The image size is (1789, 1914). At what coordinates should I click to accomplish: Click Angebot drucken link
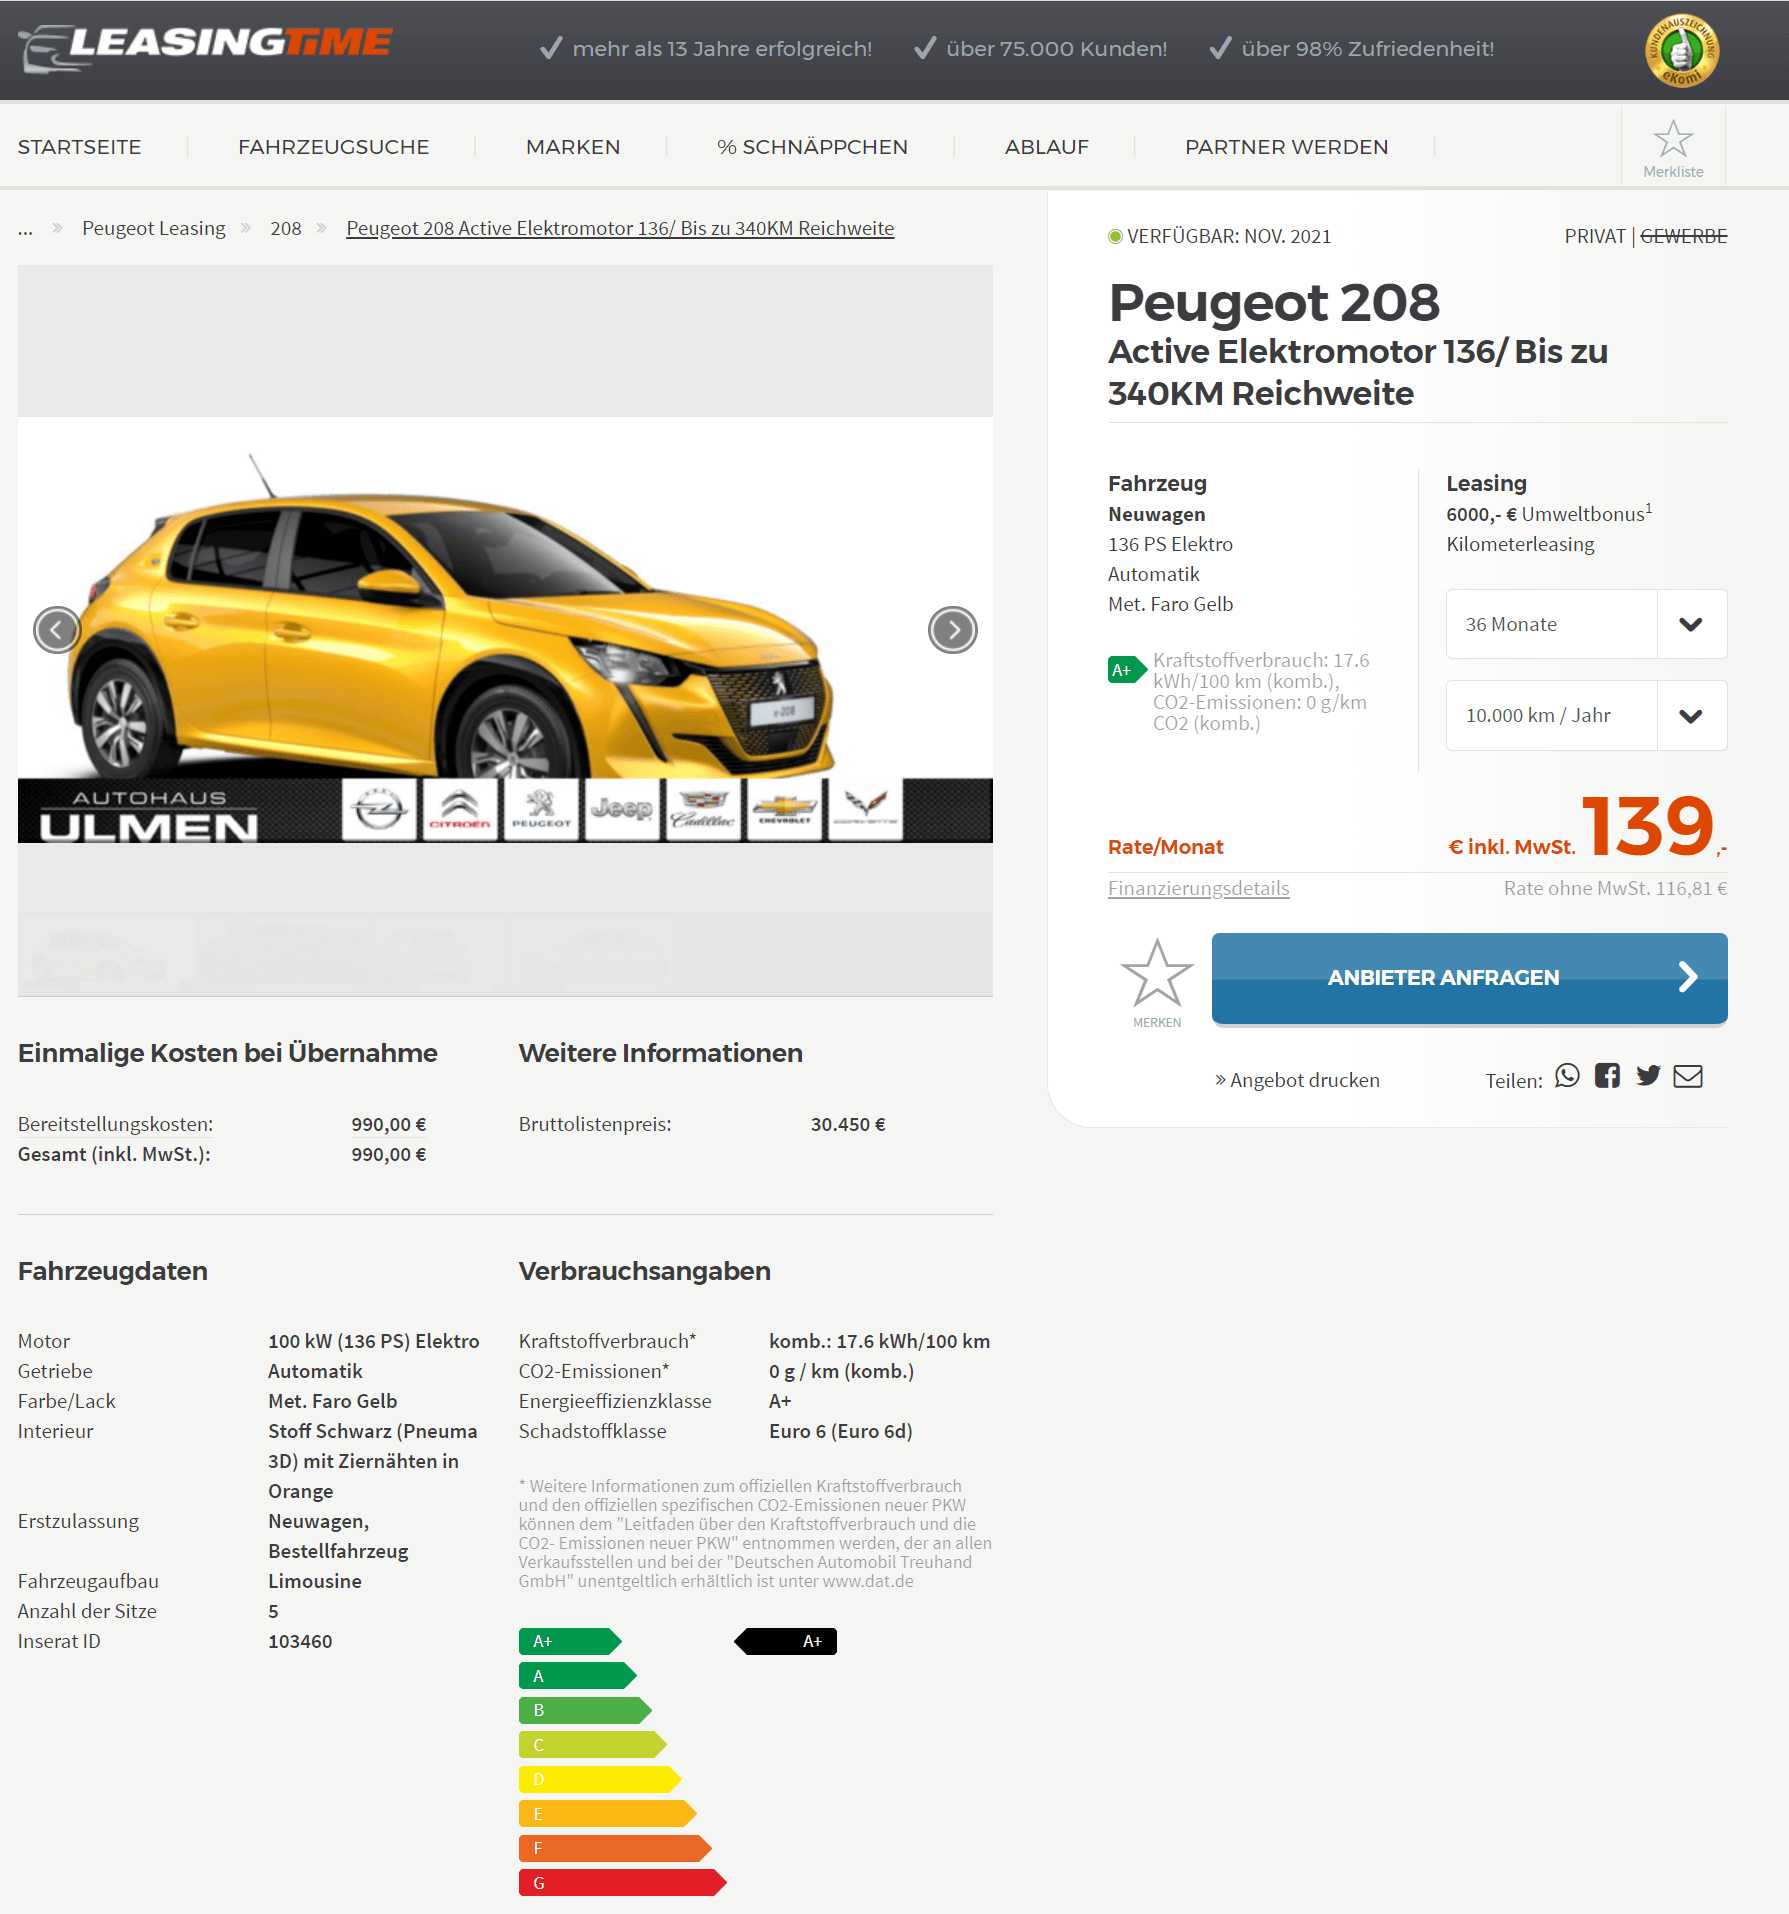coord(1297,1080)
